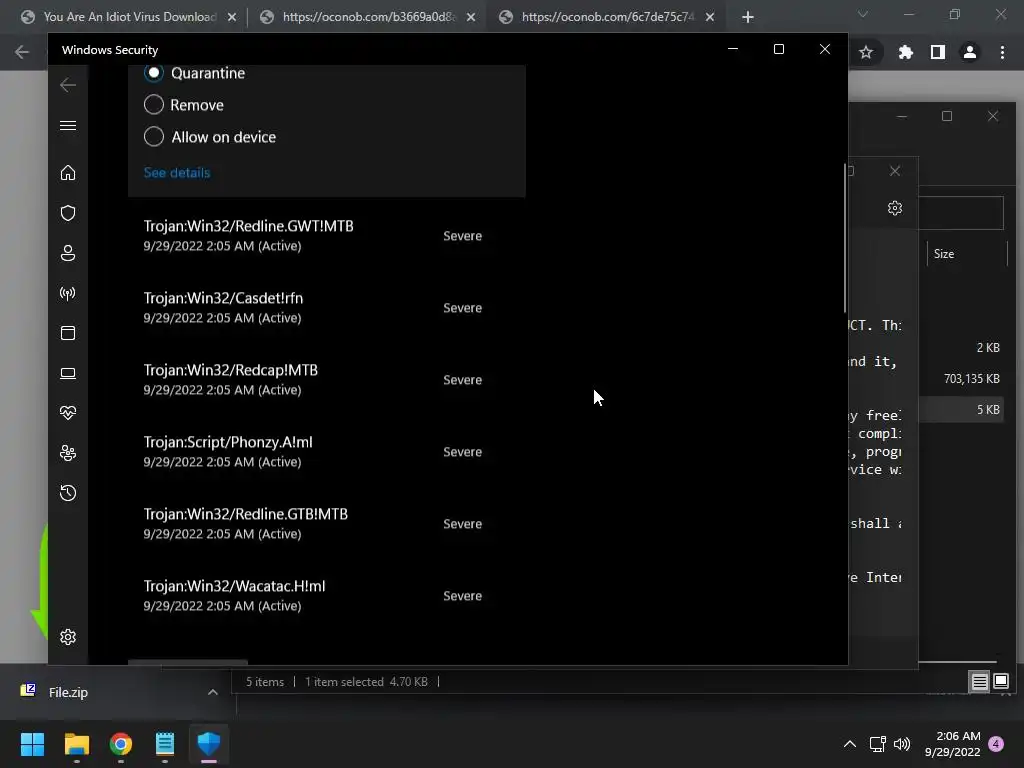Open Device performance & health heart icon

click(68, 413)
